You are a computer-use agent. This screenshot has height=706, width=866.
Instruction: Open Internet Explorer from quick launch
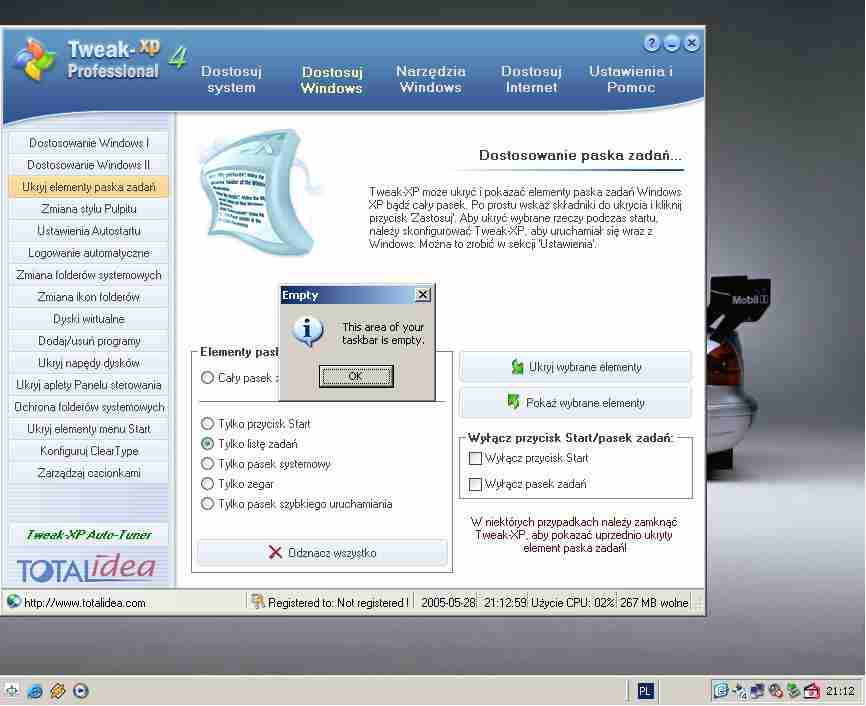tap(35, 690)
